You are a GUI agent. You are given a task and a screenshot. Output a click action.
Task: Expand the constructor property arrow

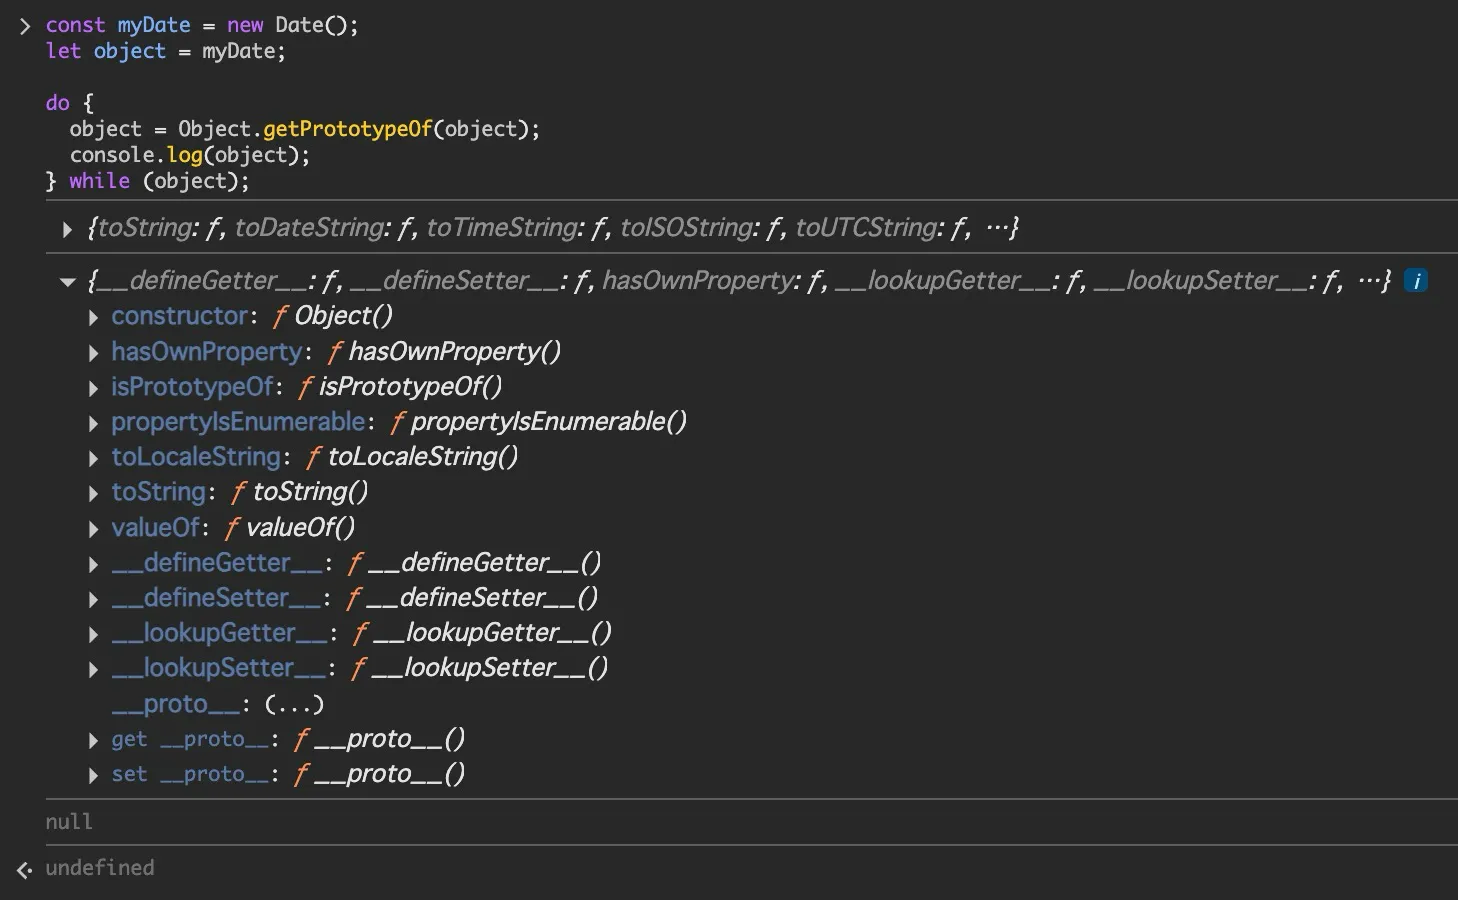pyautogui.click(x=93, y=317)
